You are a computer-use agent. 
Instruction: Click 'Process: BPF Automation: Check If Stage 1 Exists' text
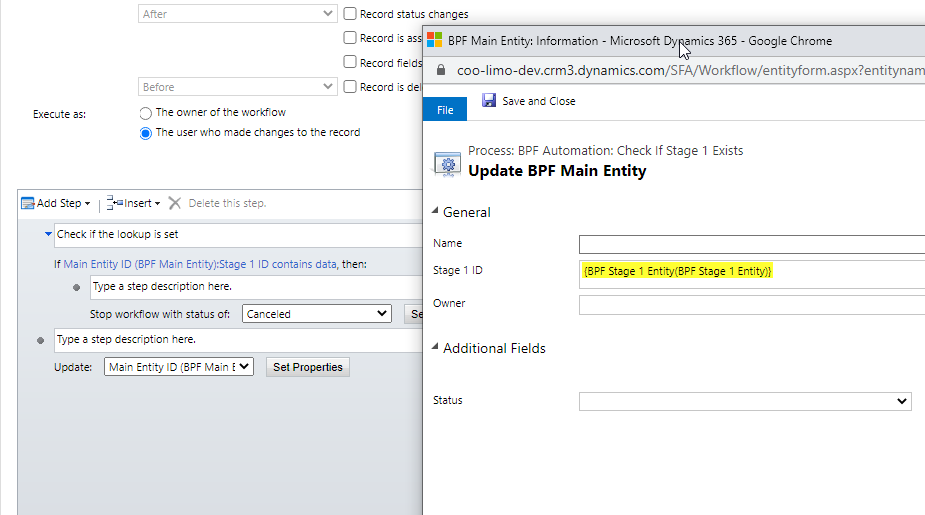[605, 150]
